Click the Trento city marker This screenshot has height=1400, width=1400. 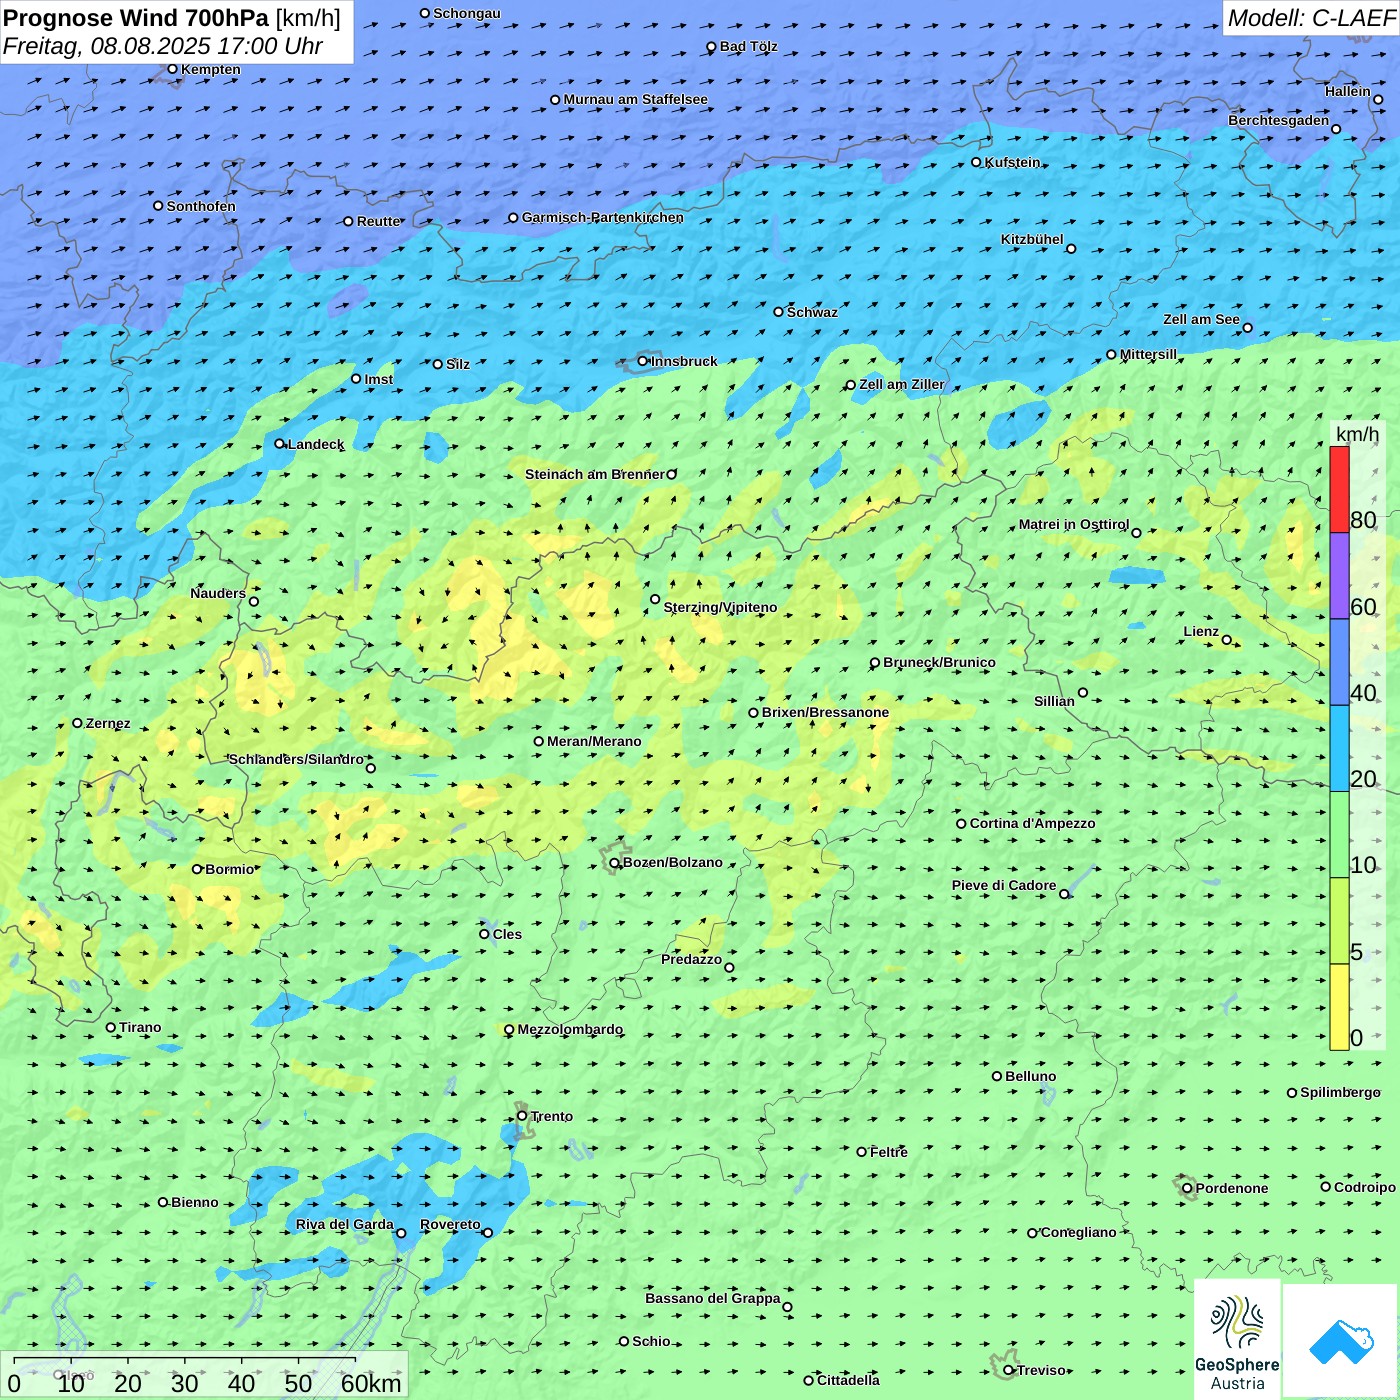tap(522, 1116)
